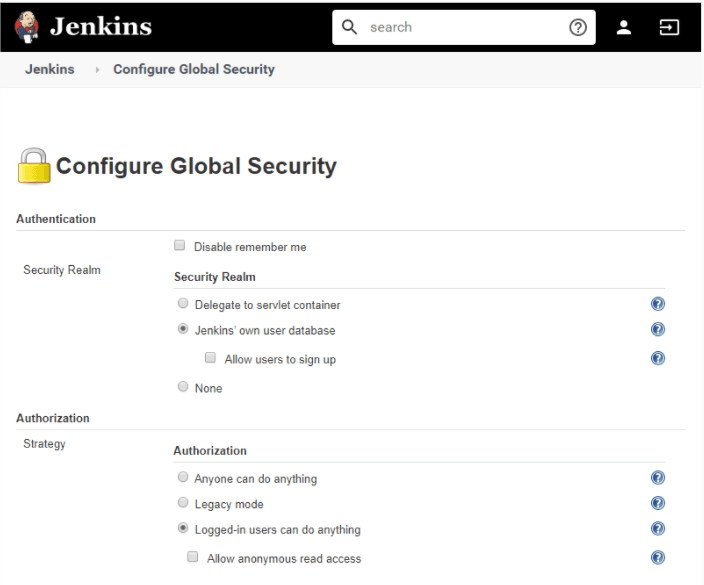
Task: Click the log out icon
Action: tap(669, 28)
